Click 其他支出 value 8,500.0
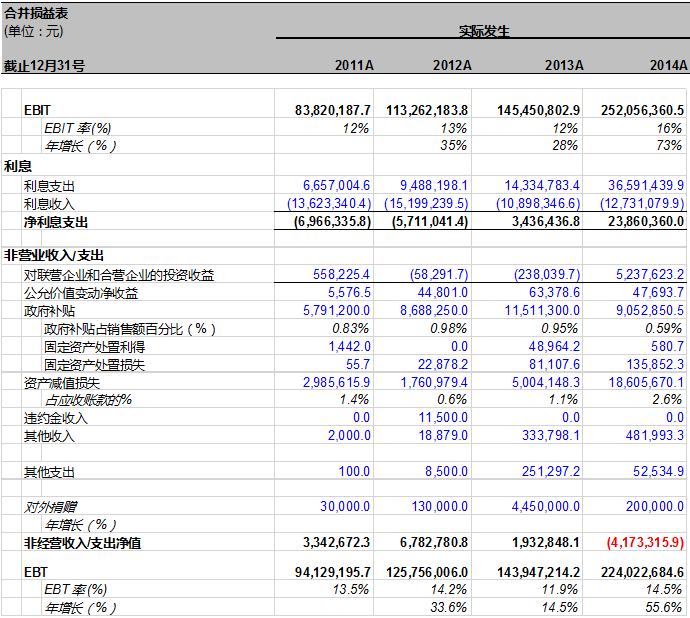Viewport: 690px width, 618px height. pyautogui.click(x=448, y=471)
